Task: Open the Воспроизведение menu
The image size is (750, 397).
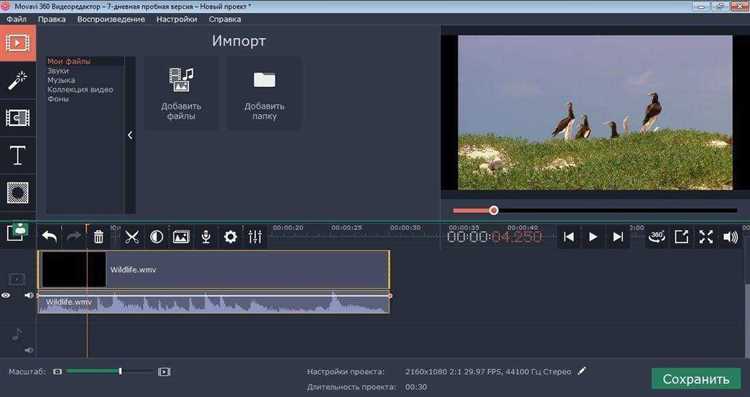Action: pos(111,19)
